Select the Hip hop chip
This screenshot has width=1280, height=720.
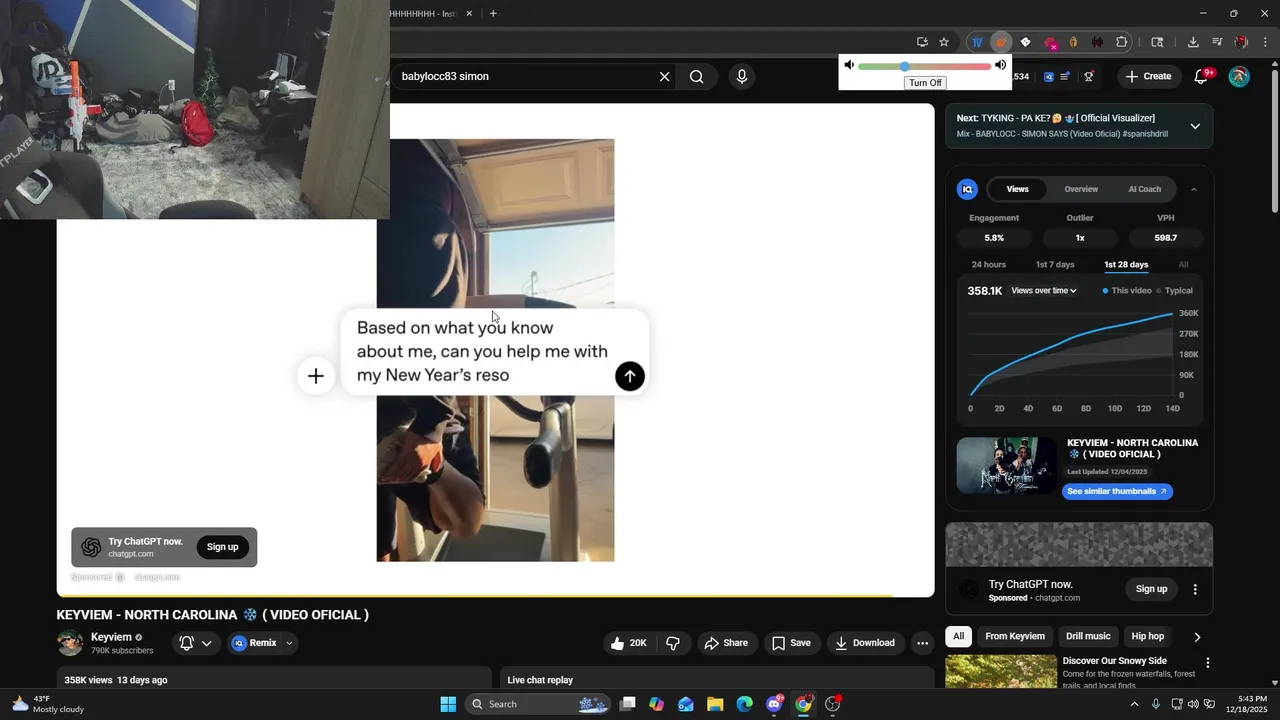tap(1148, 636)
